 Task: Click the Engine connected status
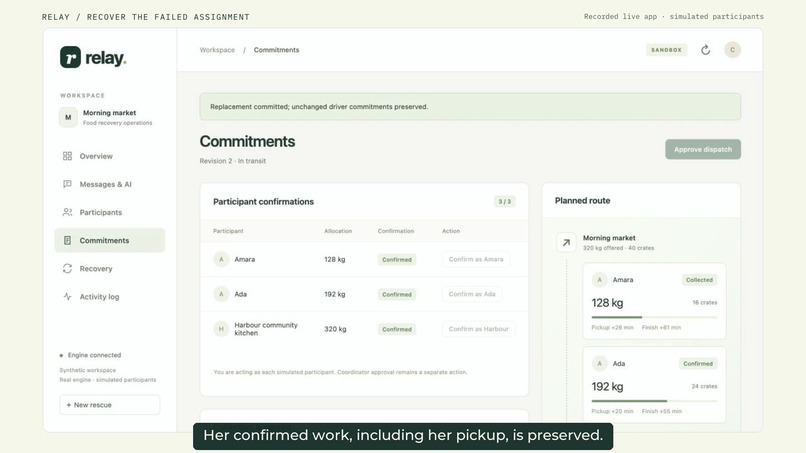[x=90, y=355]
